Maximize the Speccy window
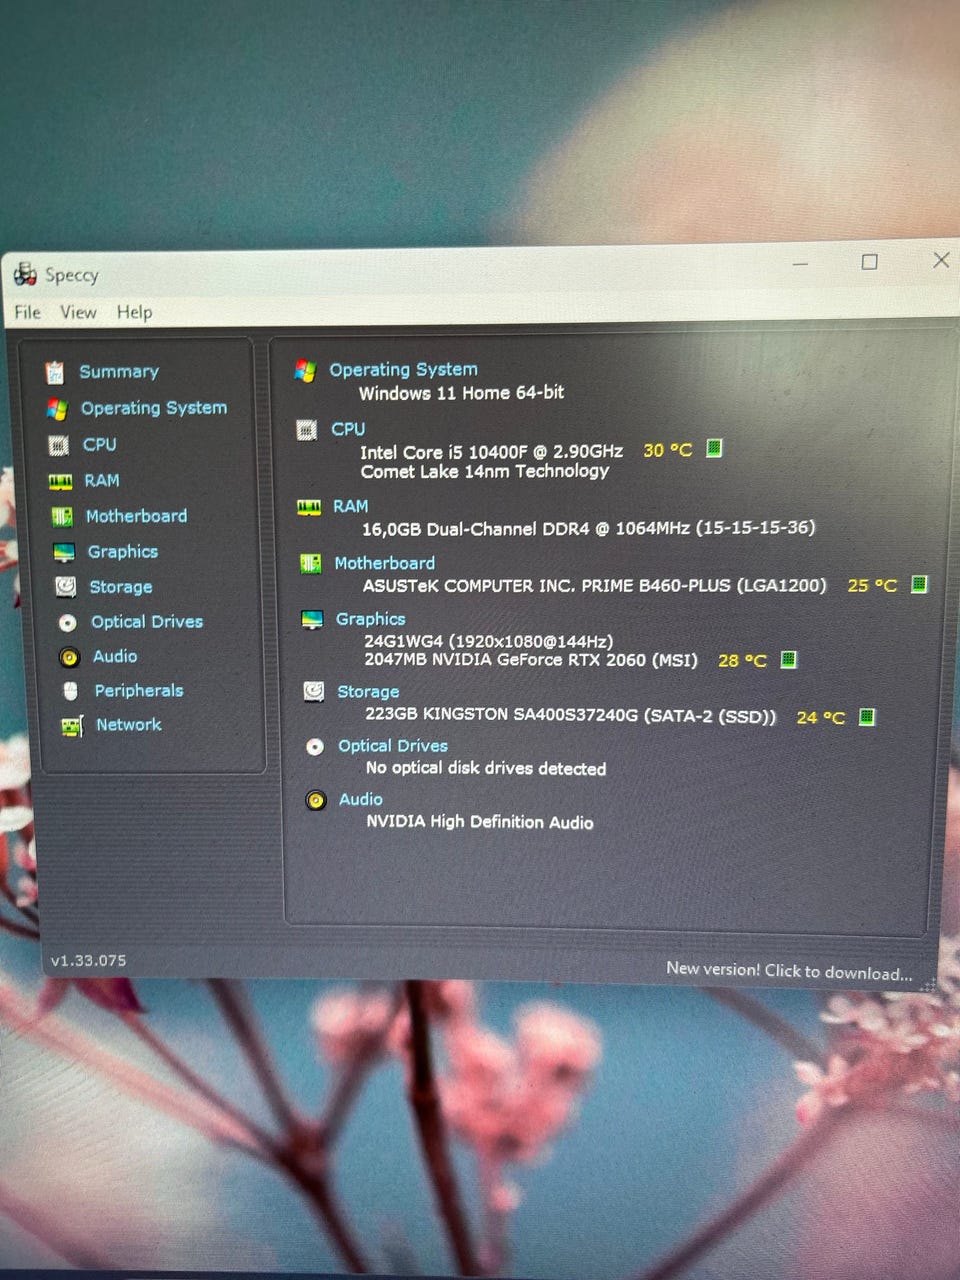Screen dimensions: 960x1280 tap(870, 262)
